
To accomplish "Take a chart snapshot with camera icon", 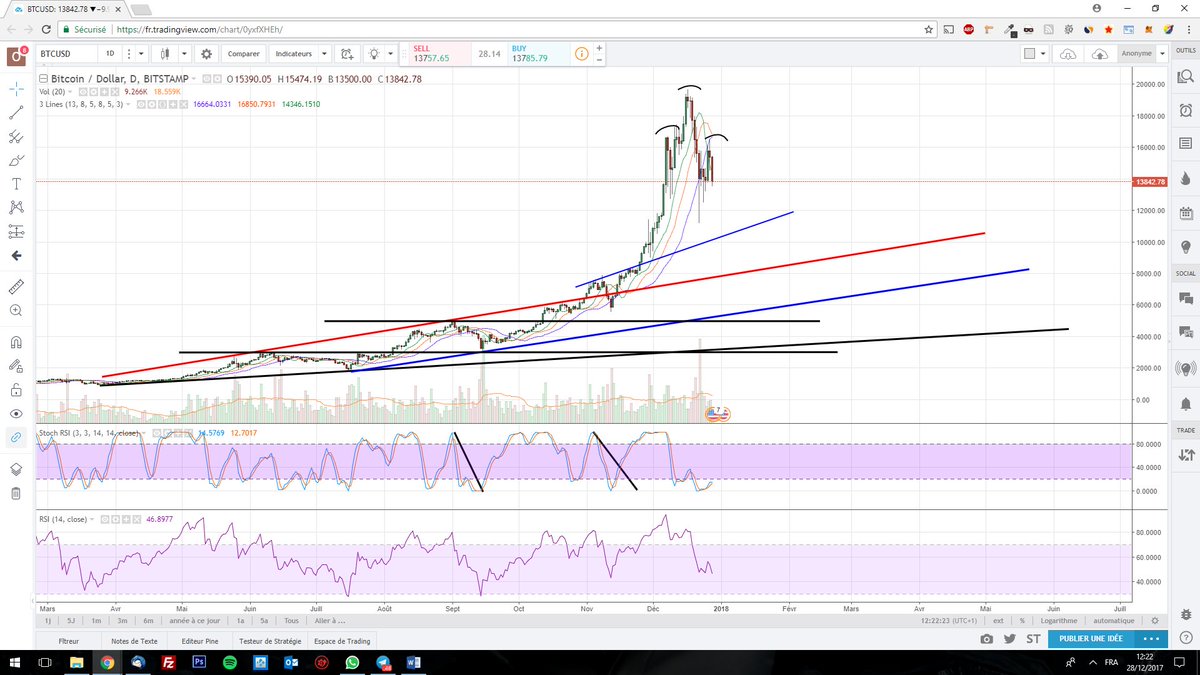I will [x=987, y=640].
